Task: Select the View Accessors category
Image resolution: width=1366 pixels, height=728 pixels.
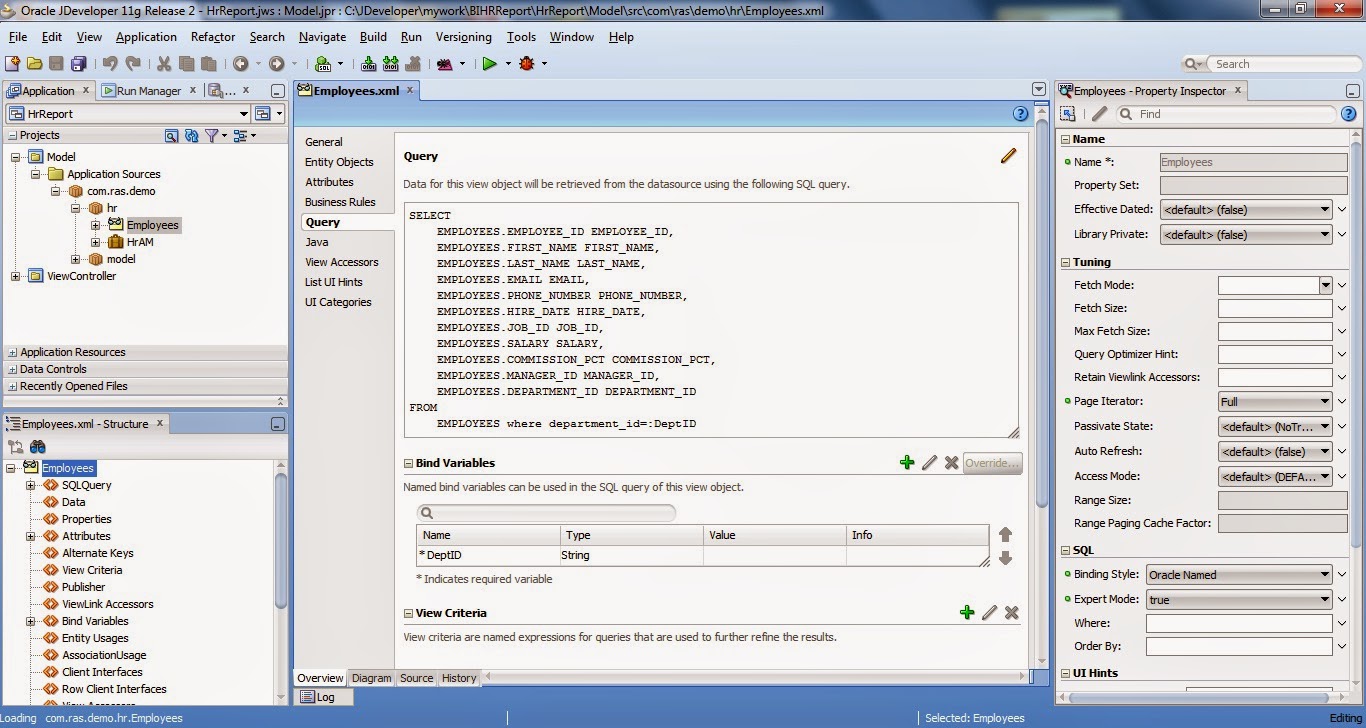Action: pos(342,262)
